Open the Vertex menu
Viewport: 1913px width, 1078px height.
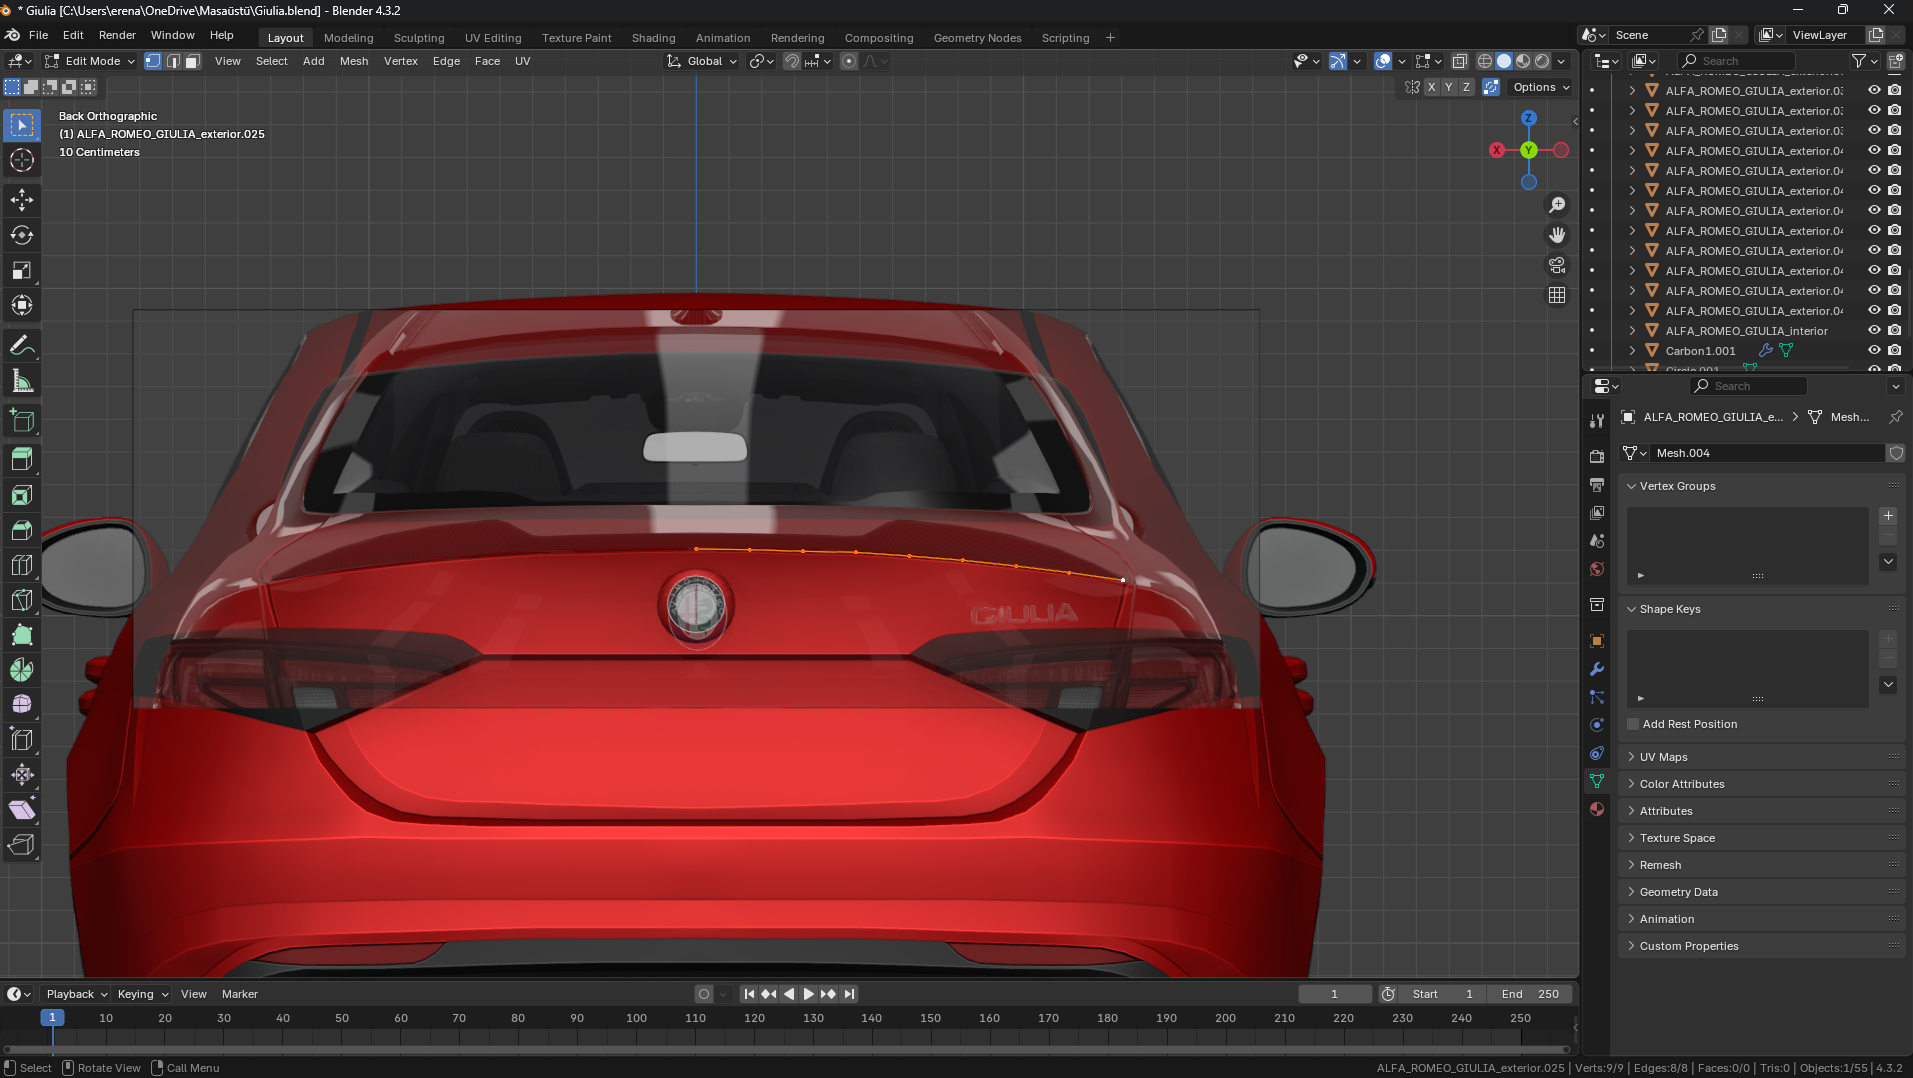[x=400, y=61]
